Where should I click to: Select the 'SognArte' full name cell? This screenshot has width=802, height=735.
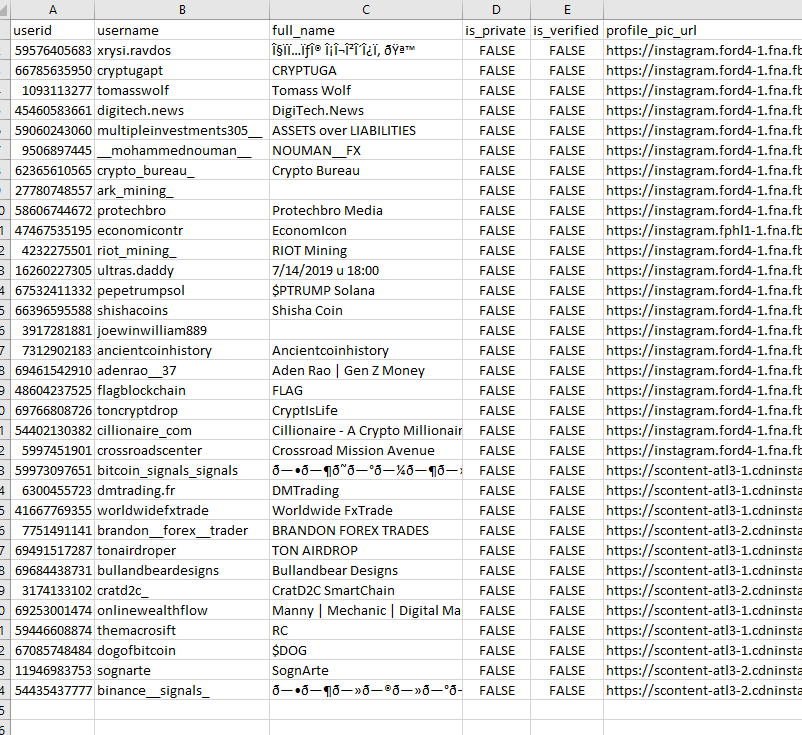(366, 670)
